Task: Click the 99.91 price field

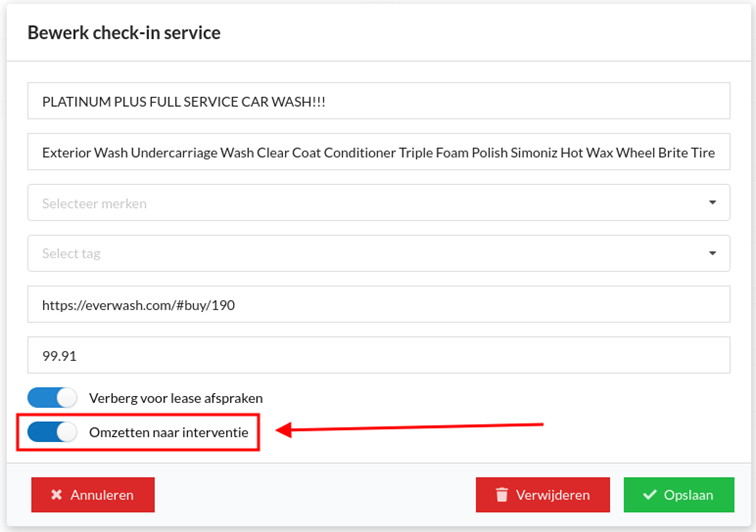Action: (x=378, y=355)
